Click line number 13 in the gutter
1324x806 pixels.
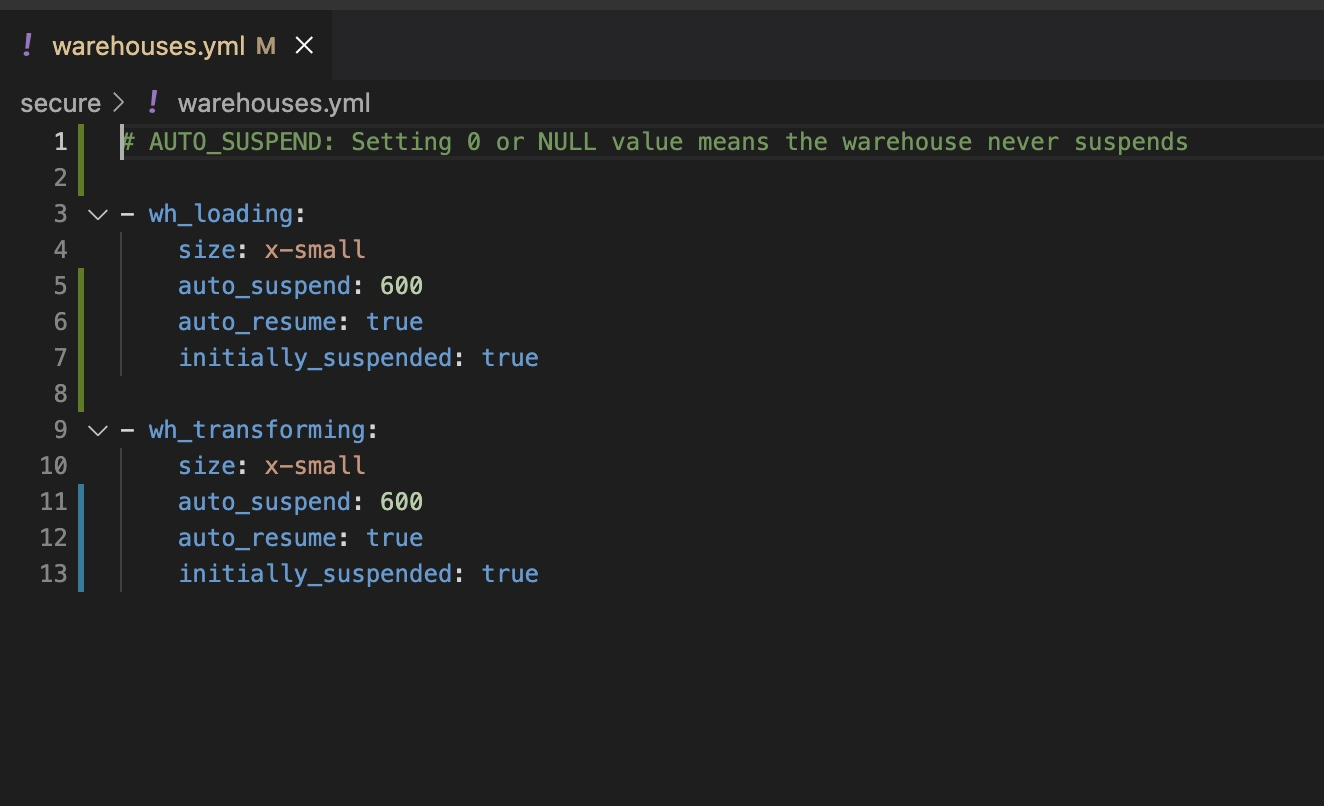[54, 574]
